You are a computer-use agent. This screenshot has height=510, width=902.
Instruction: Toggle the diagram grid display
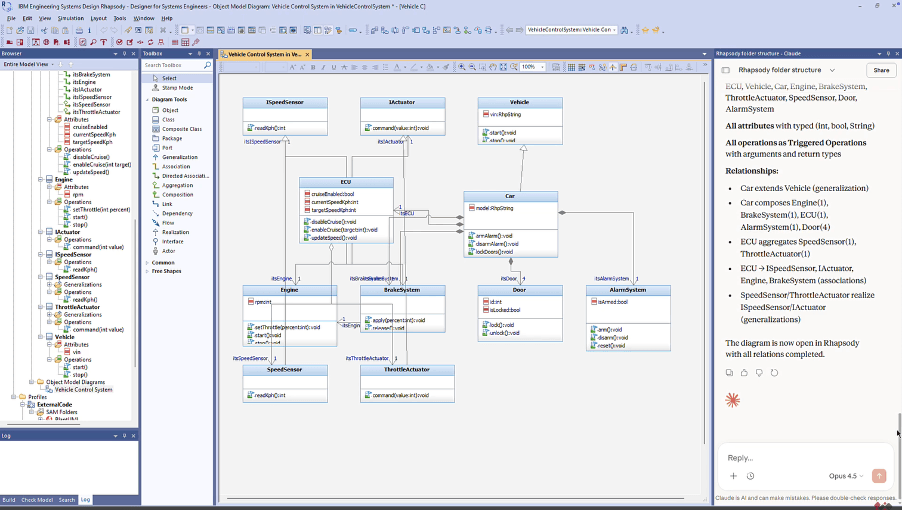[x=571, y=67]
